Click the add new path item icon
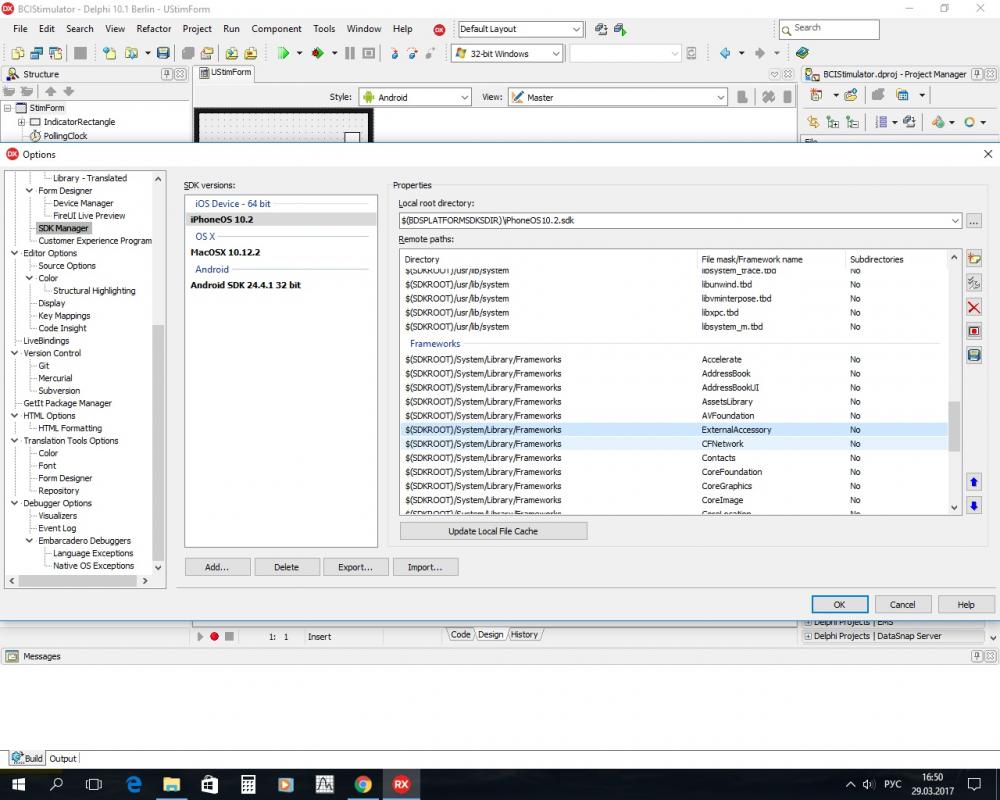The image size is (1000, 800). (x=973, y=258)
